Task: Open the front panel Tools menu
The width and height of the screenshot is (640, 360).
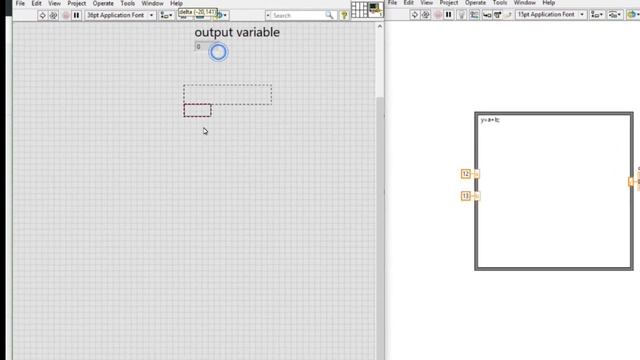Action: coord(128,3)
